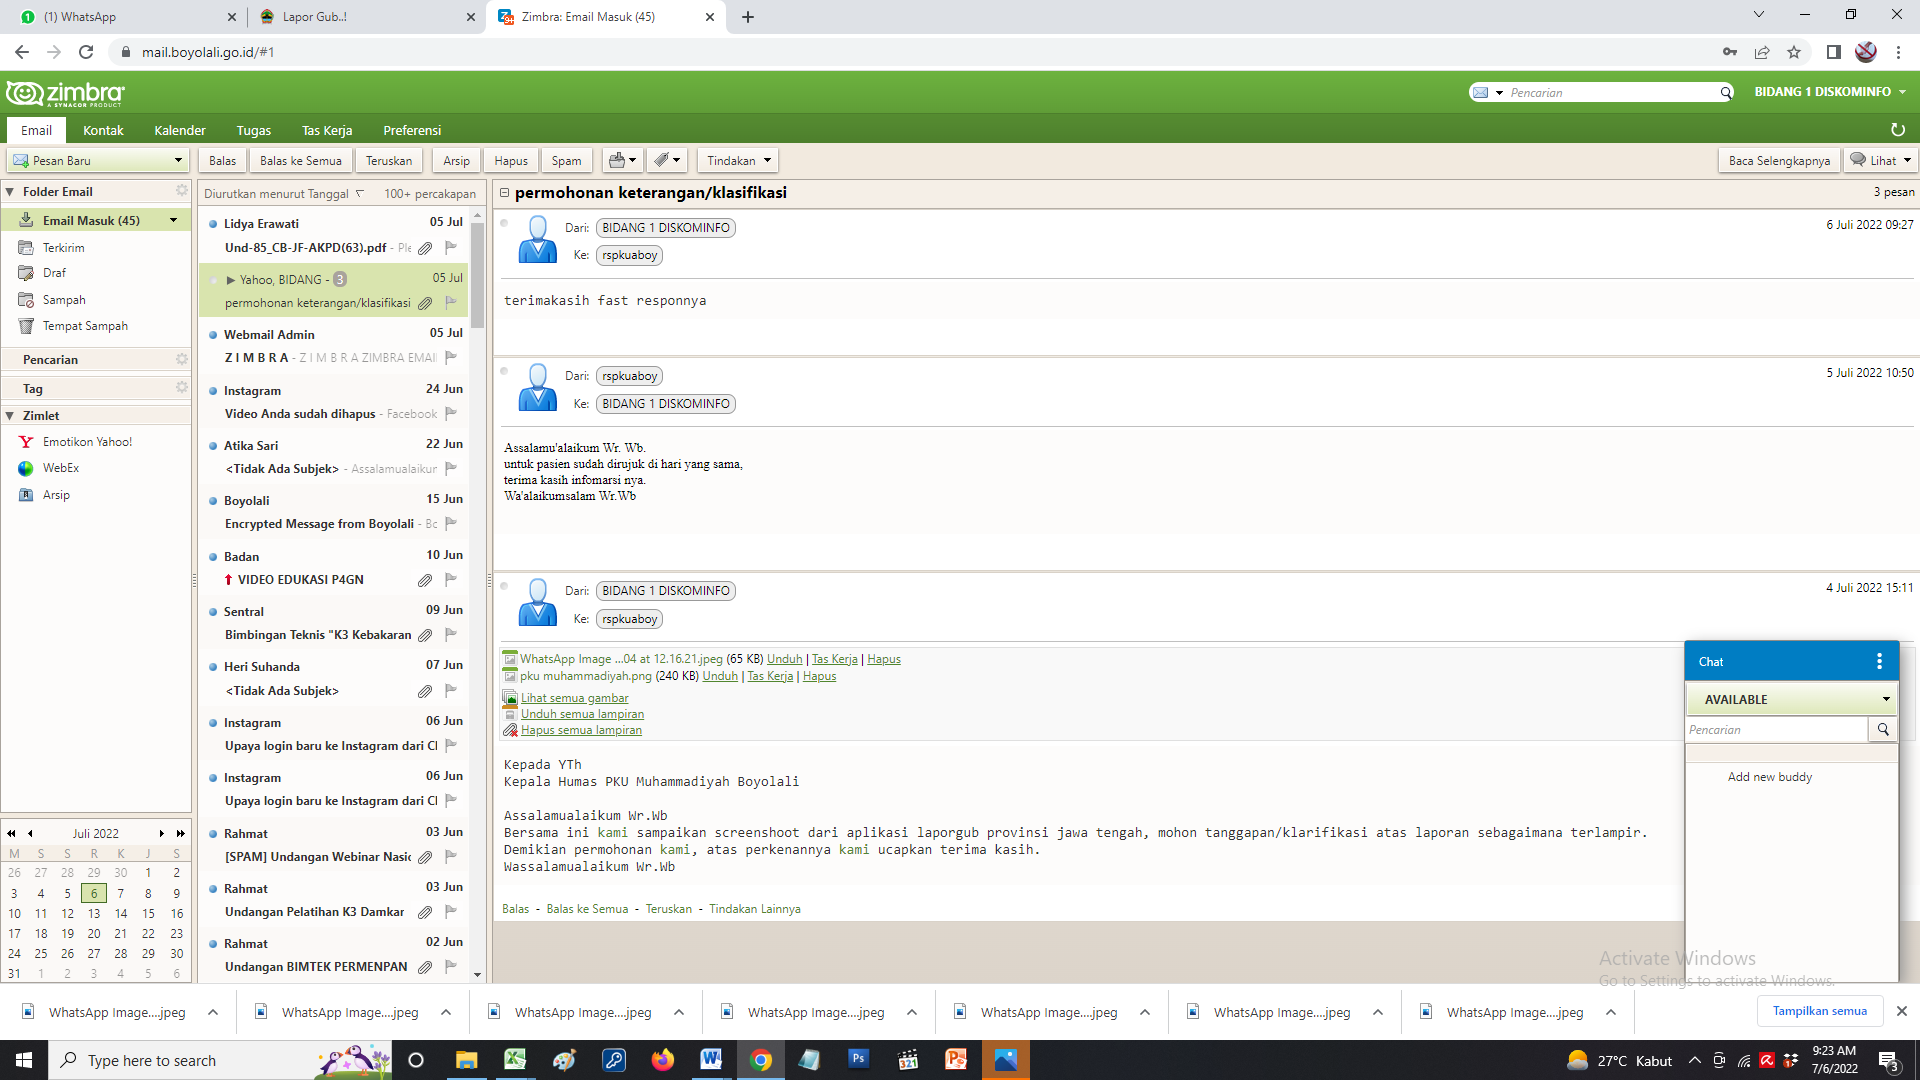Toggle unread dot for Lidya Erawati message
This screenshot has height=1080, width=1920.
pyautogui.click(x=213, y=224)
